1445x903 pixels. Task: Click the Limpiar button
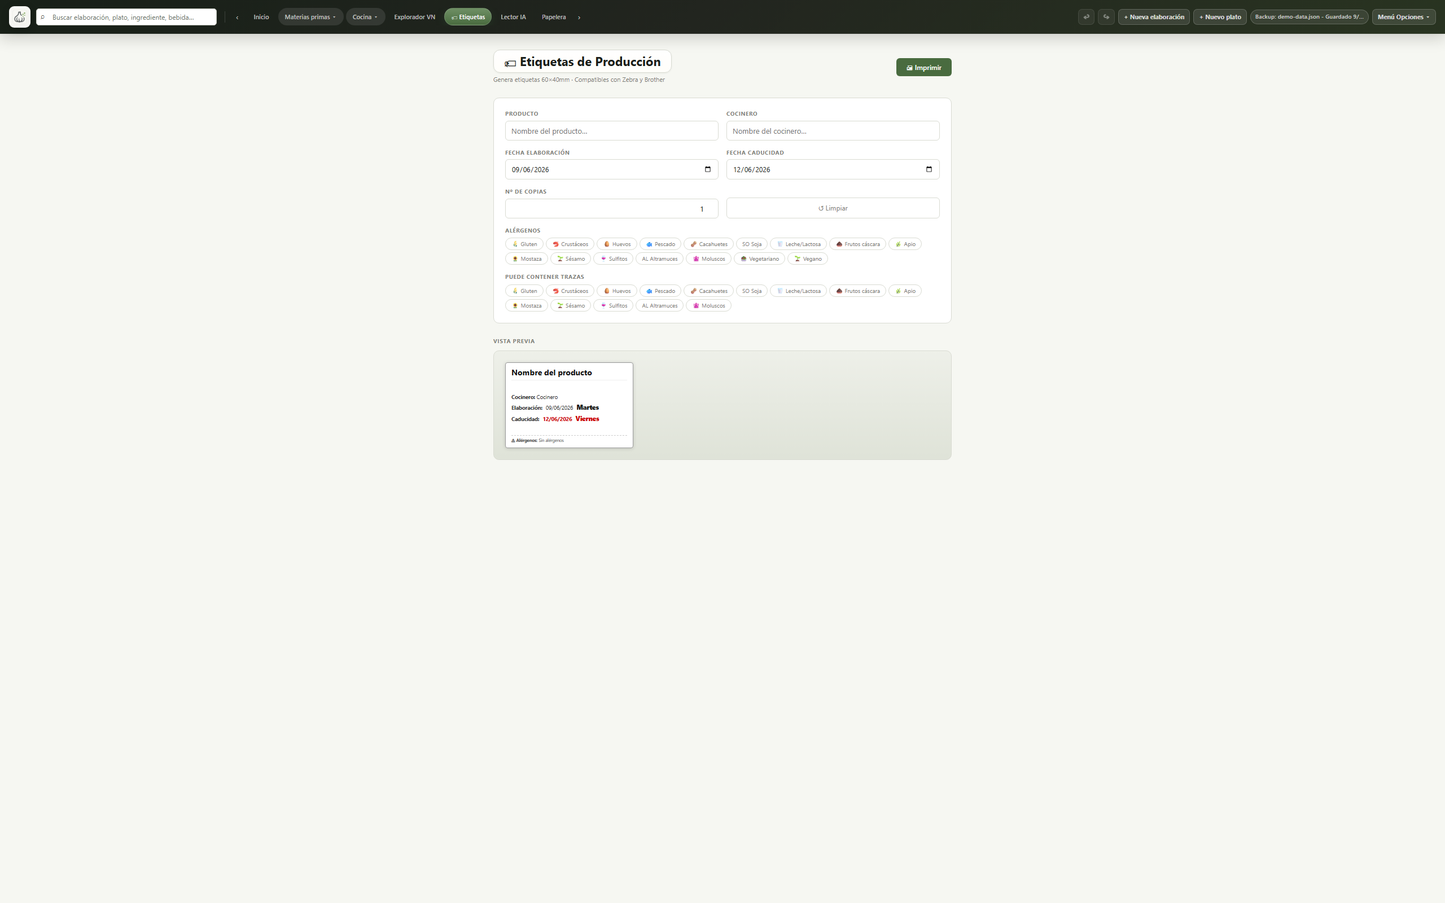pos(833,208)
